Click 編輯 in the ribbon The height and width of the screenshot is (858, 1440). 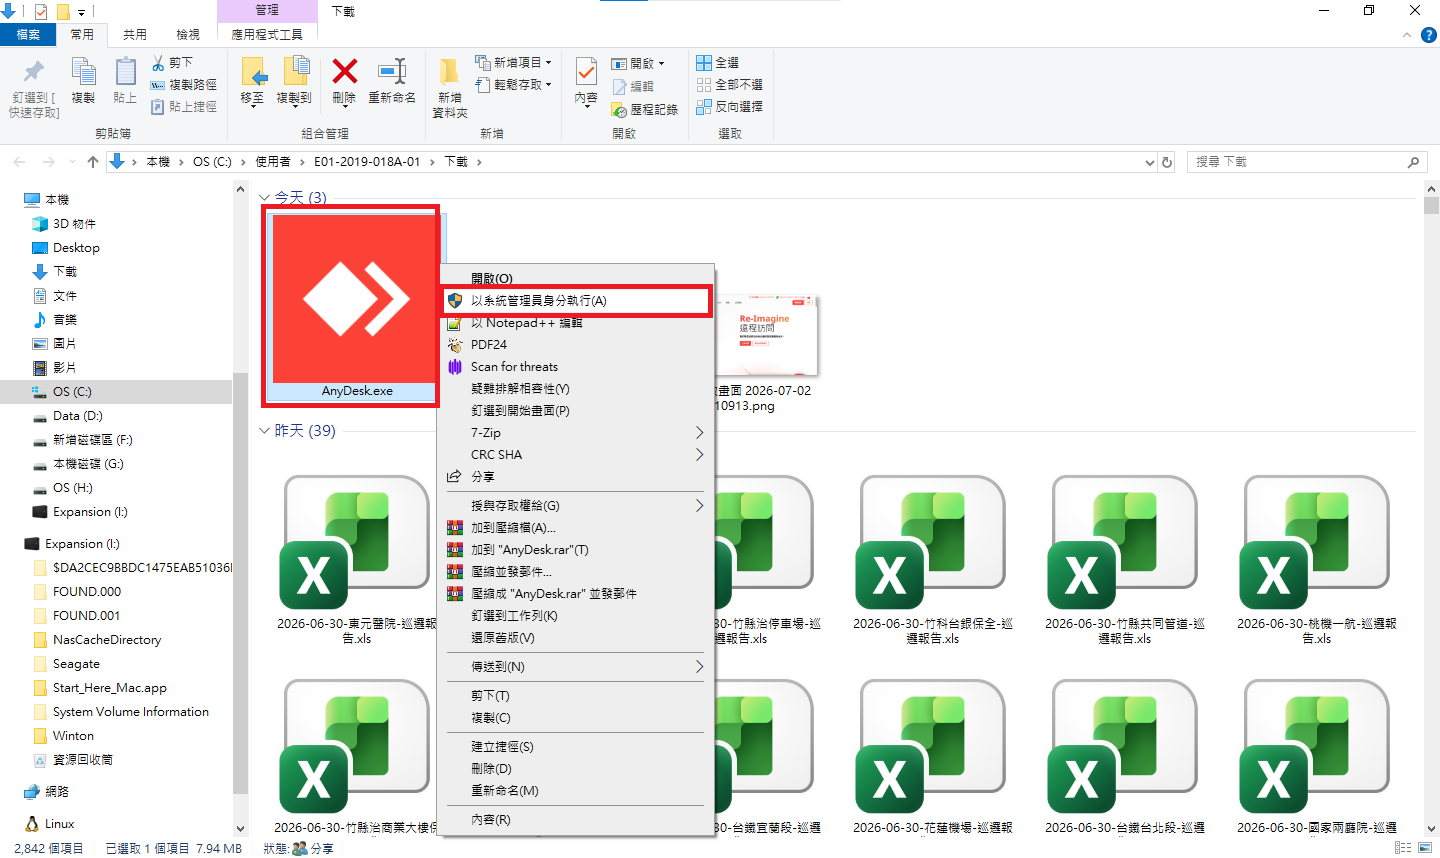pyautogui.click(x=633, y=87)
